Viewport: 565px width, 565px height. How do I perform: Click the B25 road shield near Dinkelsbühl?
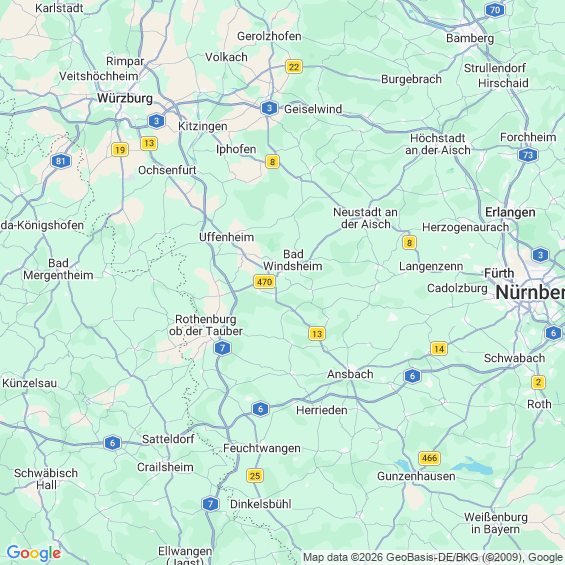click(255, 476)
